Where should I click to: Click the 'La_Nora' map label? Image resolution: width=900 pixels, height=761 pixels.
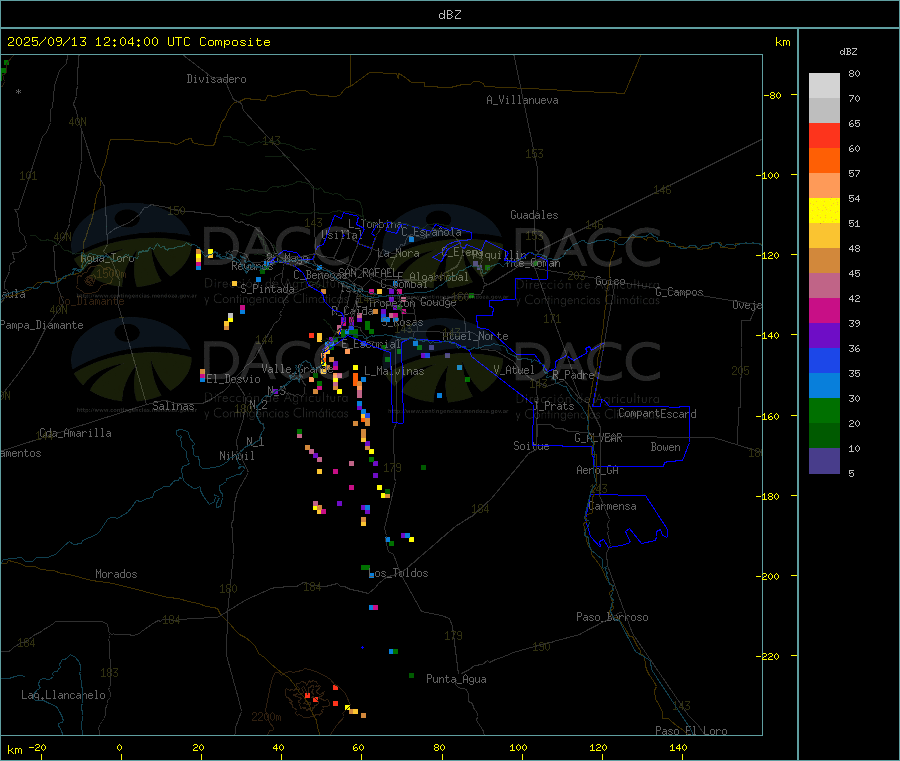pos(398,253)
